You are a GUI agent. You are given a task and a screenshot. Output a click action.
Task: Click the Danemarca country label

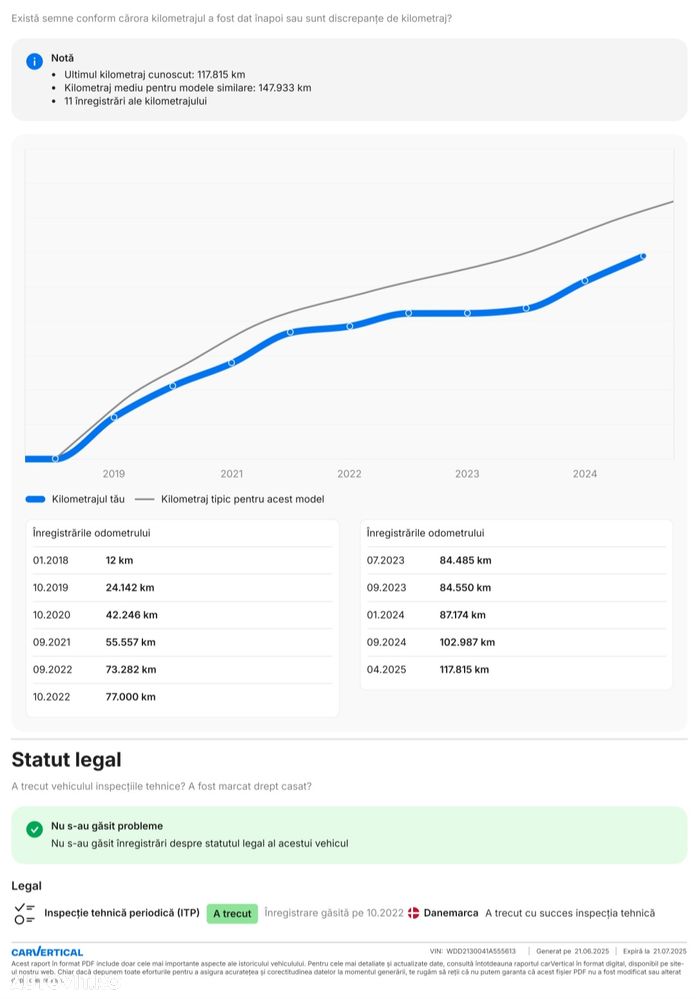point(451,913)
